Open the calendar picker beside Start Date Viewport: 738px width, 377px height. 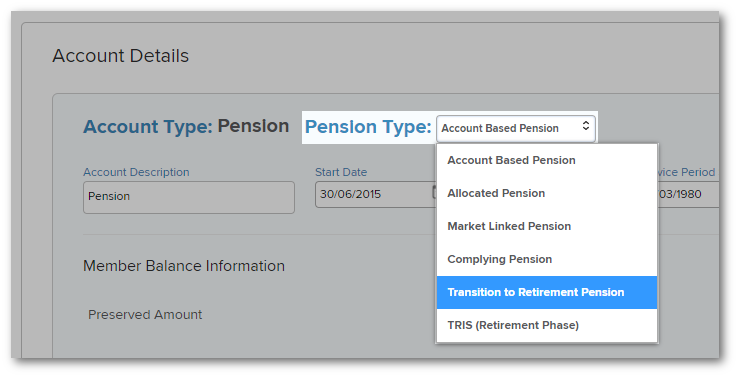coord(434,193)
